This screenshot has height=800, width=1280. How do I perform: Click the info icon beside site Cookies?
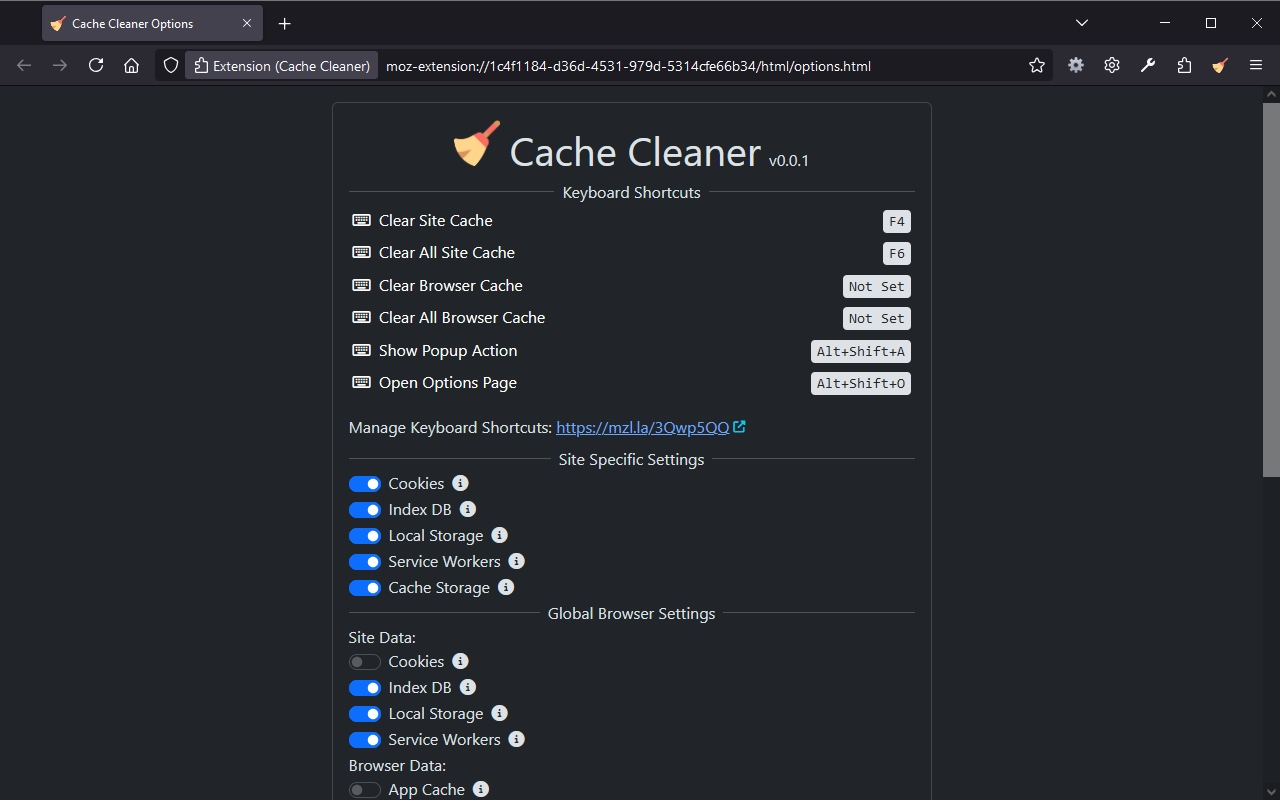(460, 483)
